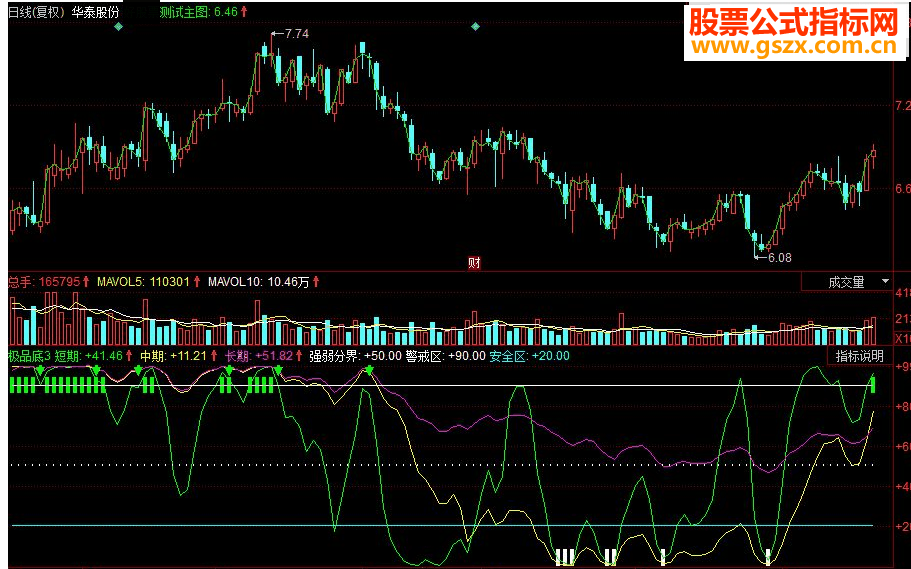Click the red up arrow beside 测试主图 6.46
Viewport: 911px width, 569px height.
[x=244, y=12]
